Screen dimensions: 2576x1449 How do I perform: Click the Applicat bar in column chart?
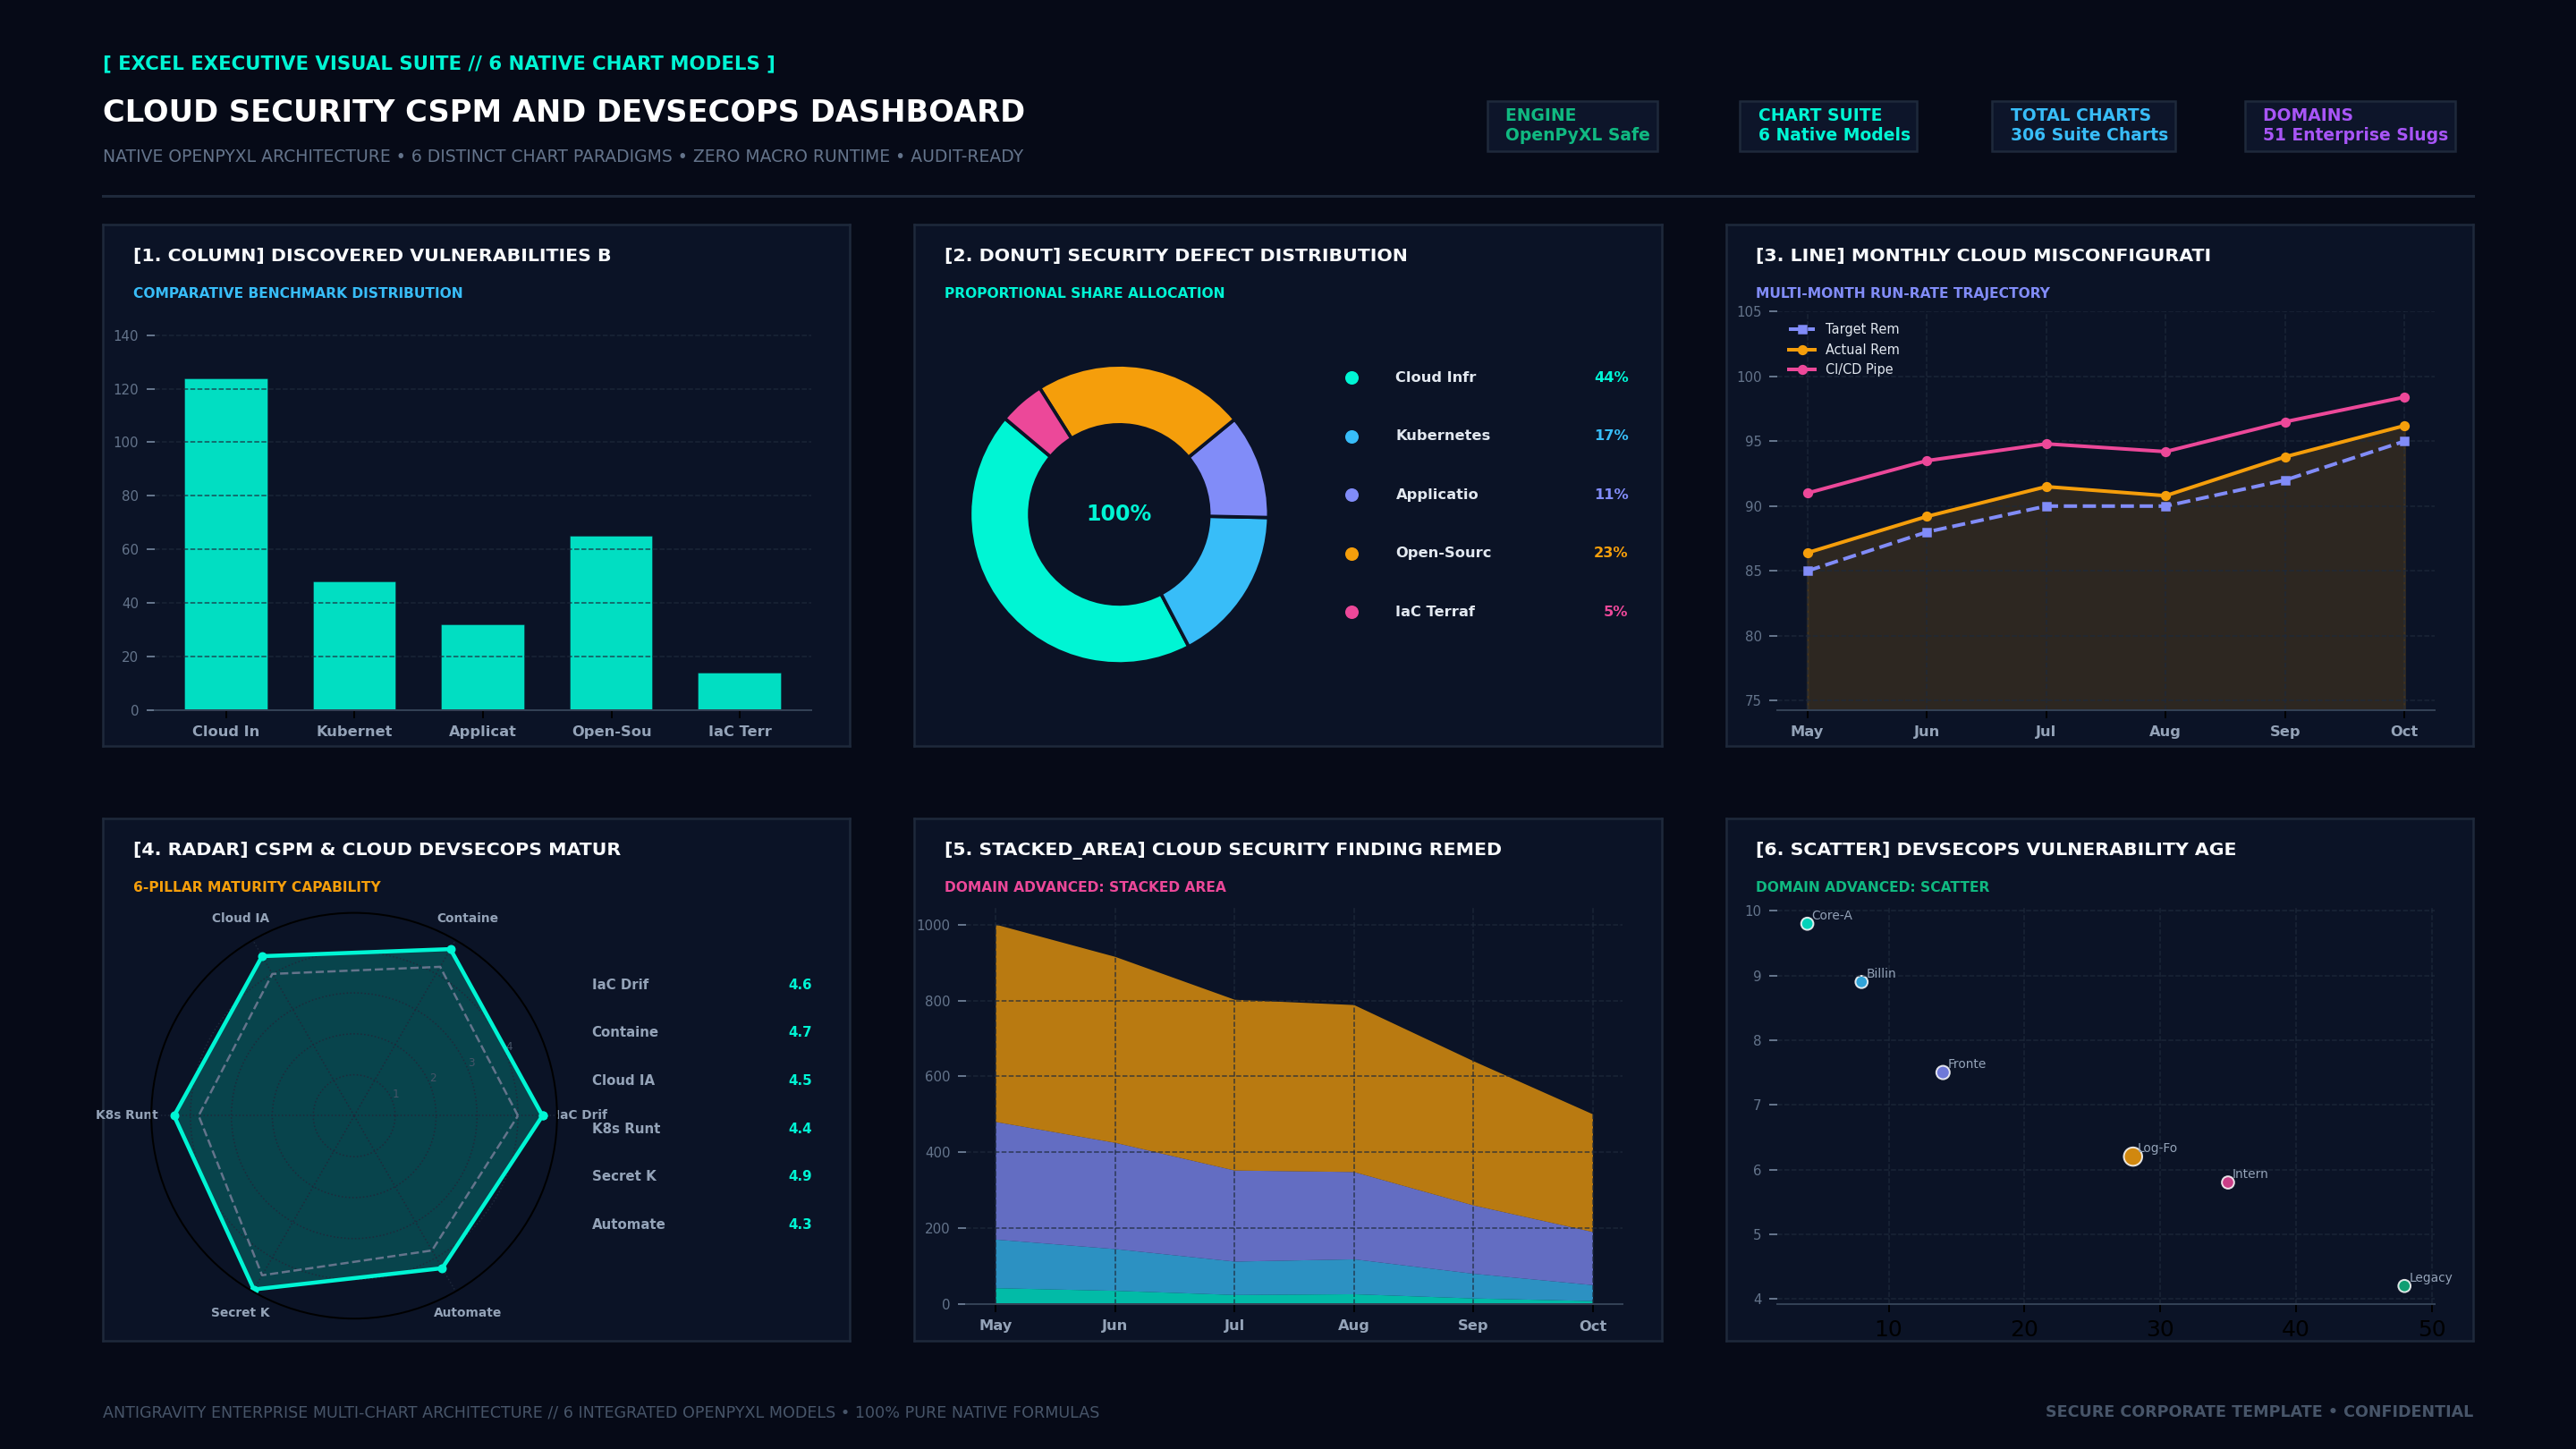pos(482,667)
